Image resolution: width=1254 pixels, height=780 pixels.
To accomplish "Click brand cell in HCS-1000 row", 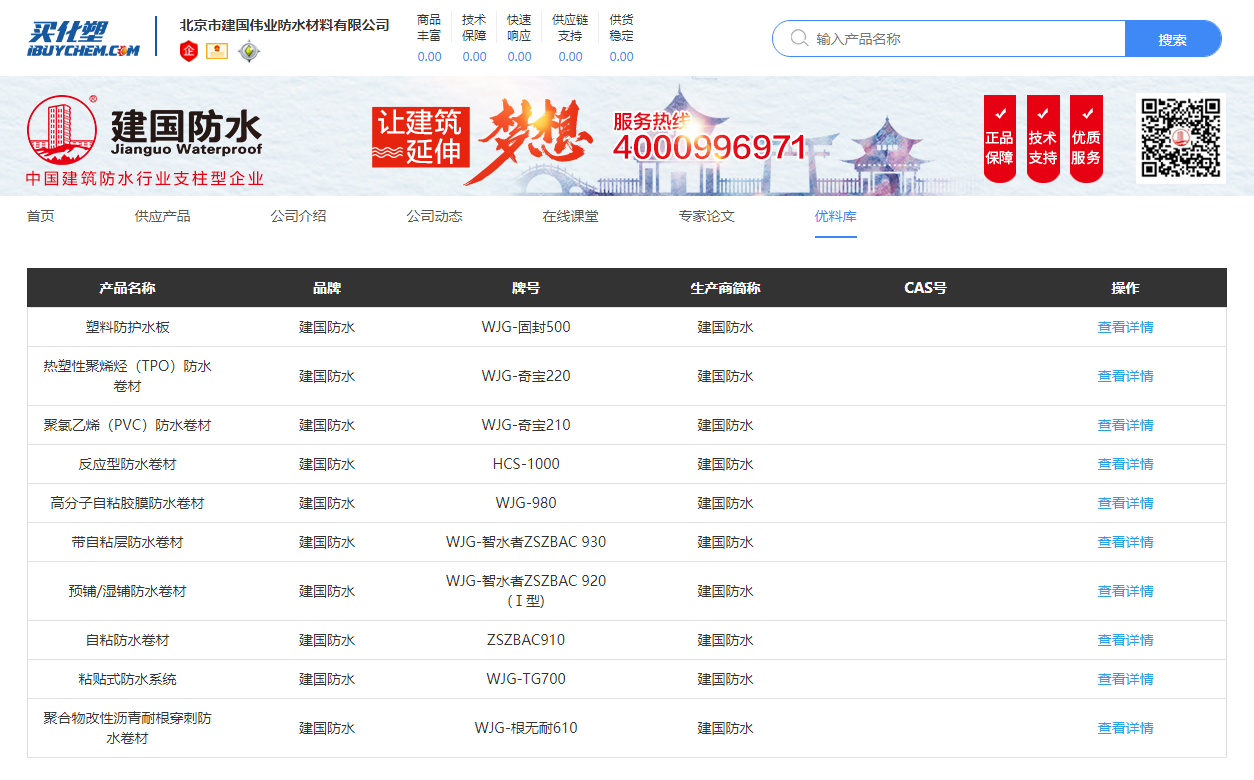I will point(327,464).
